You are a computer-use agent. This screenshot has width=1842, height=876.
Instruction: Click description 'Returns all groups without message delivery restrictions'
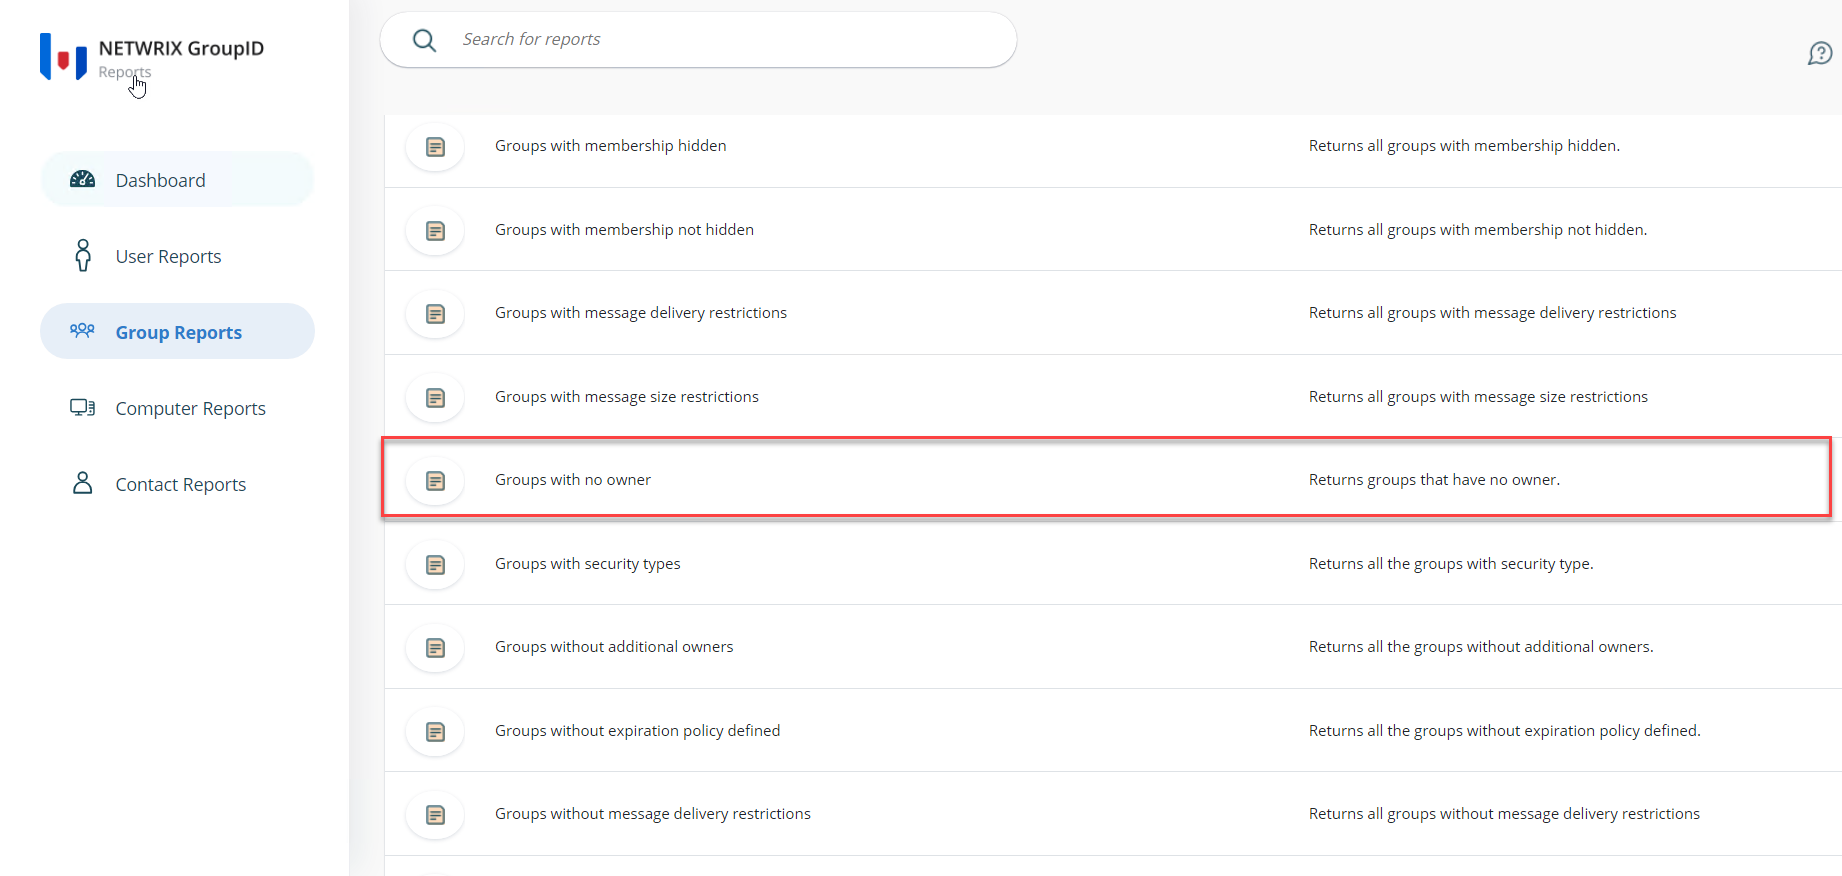tap(1504, 814)
